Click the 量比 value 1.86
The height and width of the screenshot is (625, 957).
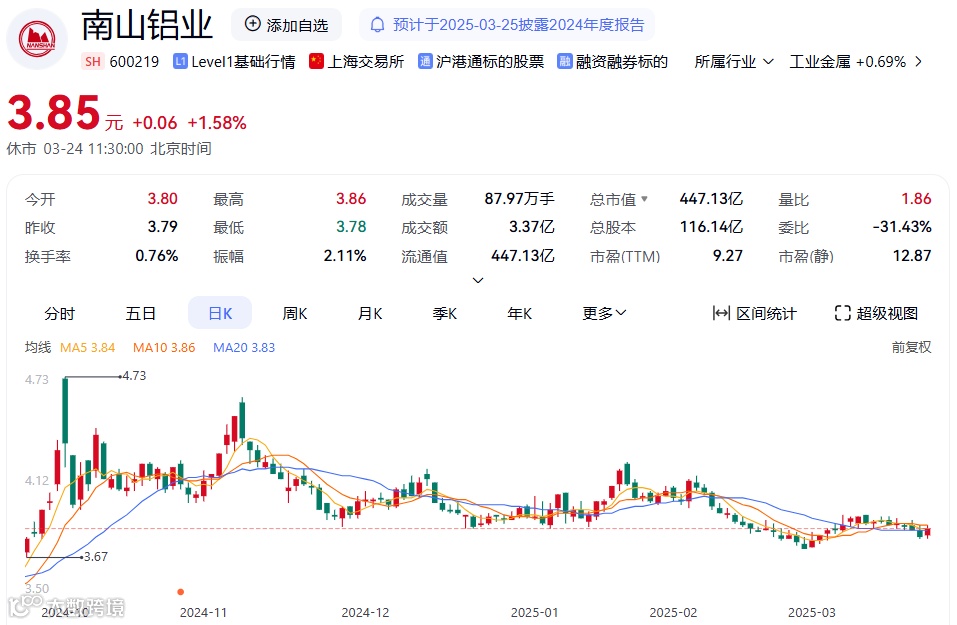(x=916, y=199)
